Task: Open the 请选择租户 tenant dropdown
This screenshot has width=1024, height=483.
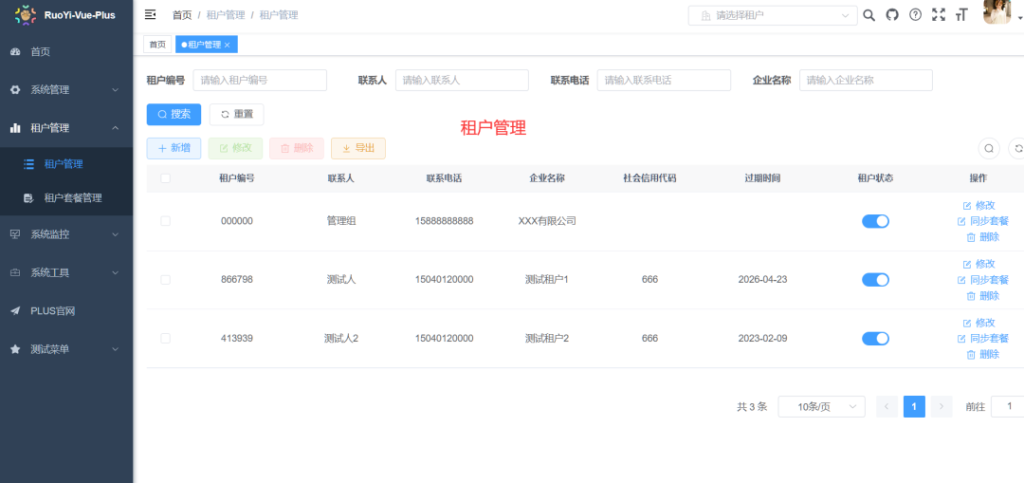Action: 772,15
